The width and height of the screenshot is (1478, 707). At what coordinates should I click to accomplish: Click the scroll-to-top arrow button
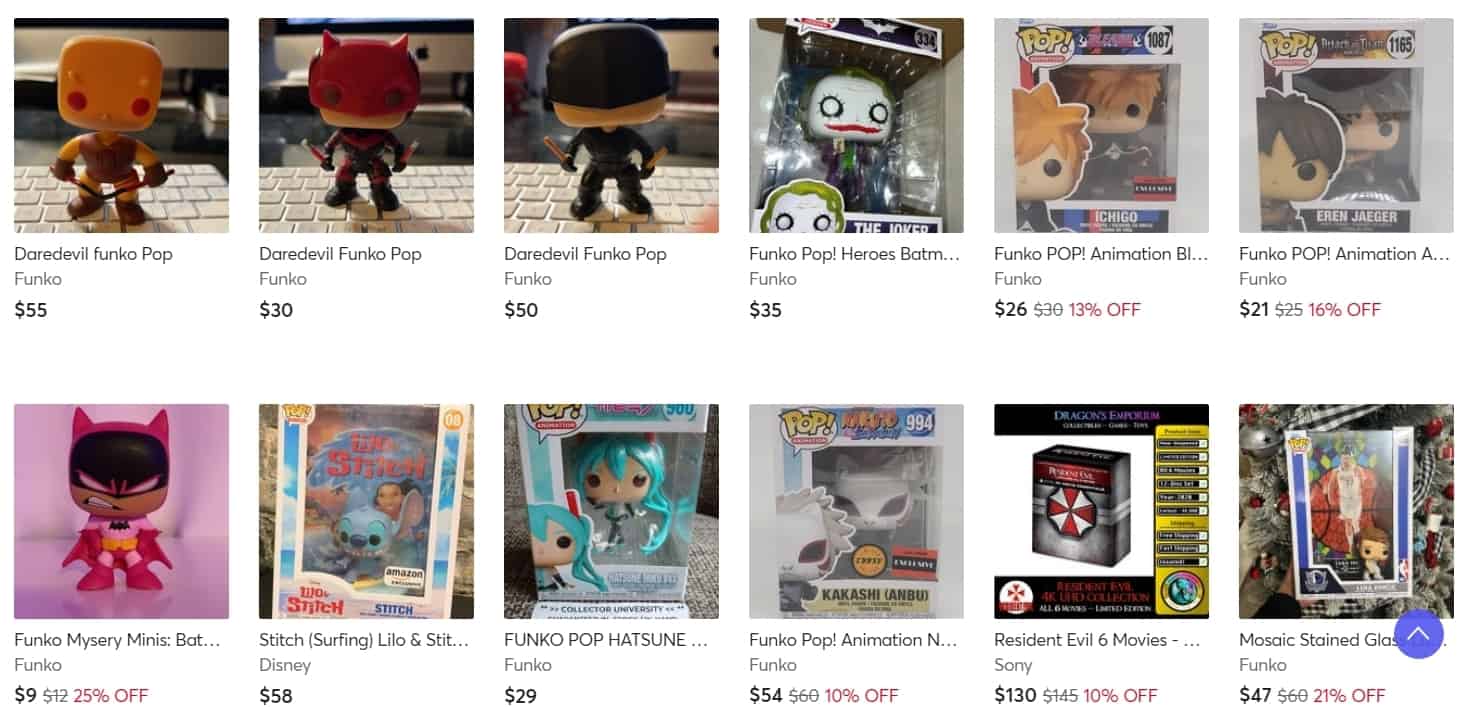click(1418, 633)
